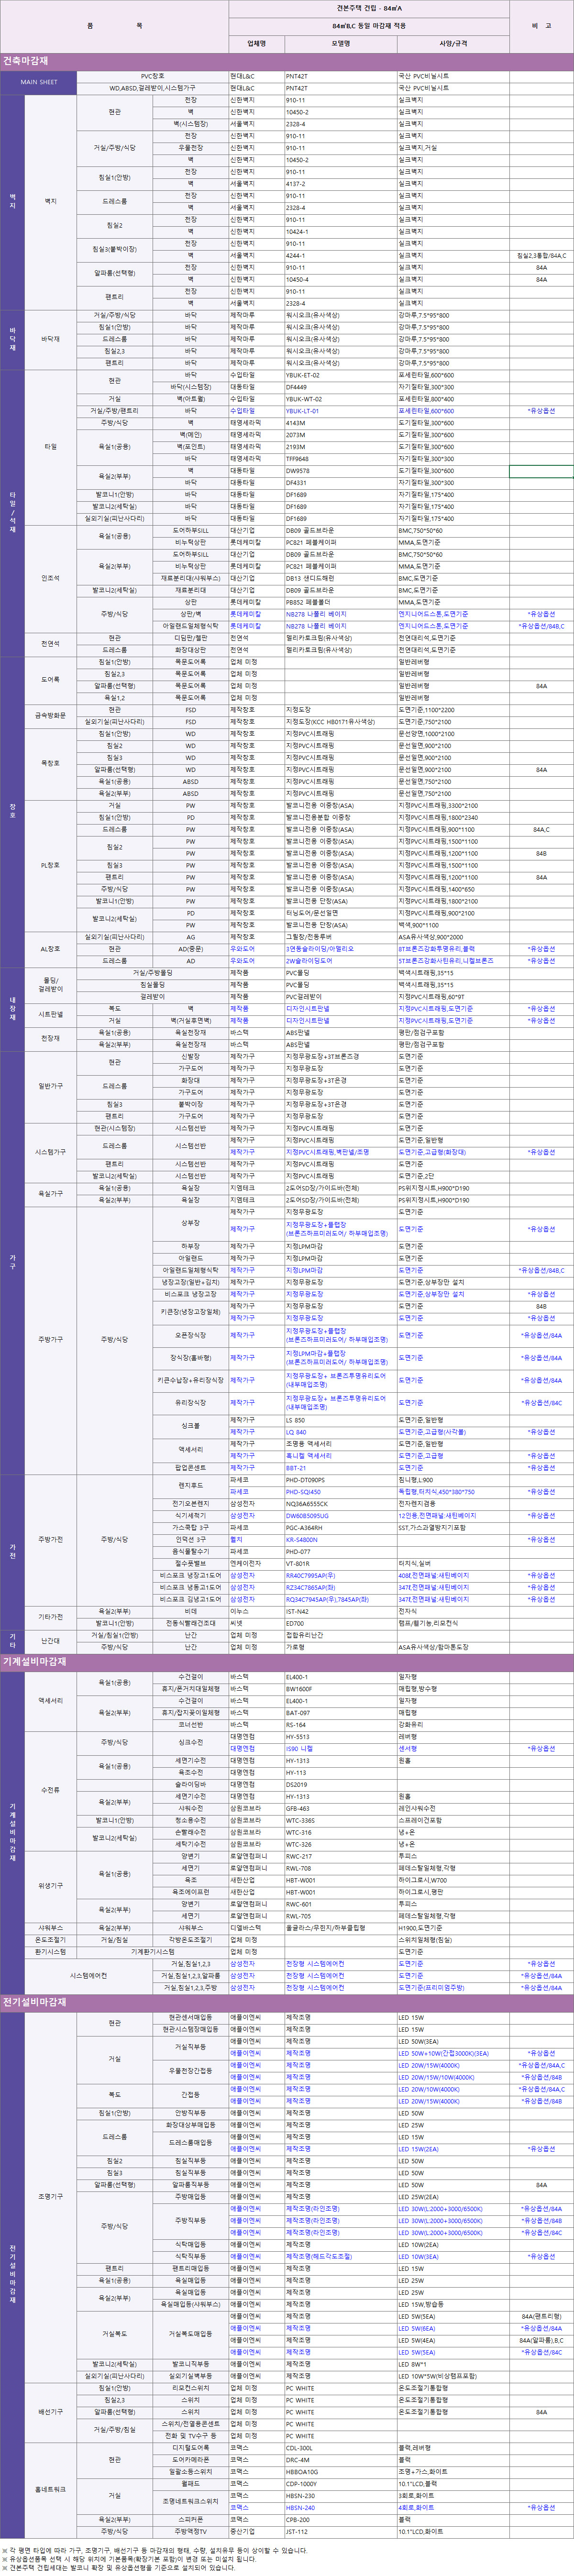
Task: Click the 일반가구 category cell
Action: point(51,1086)
